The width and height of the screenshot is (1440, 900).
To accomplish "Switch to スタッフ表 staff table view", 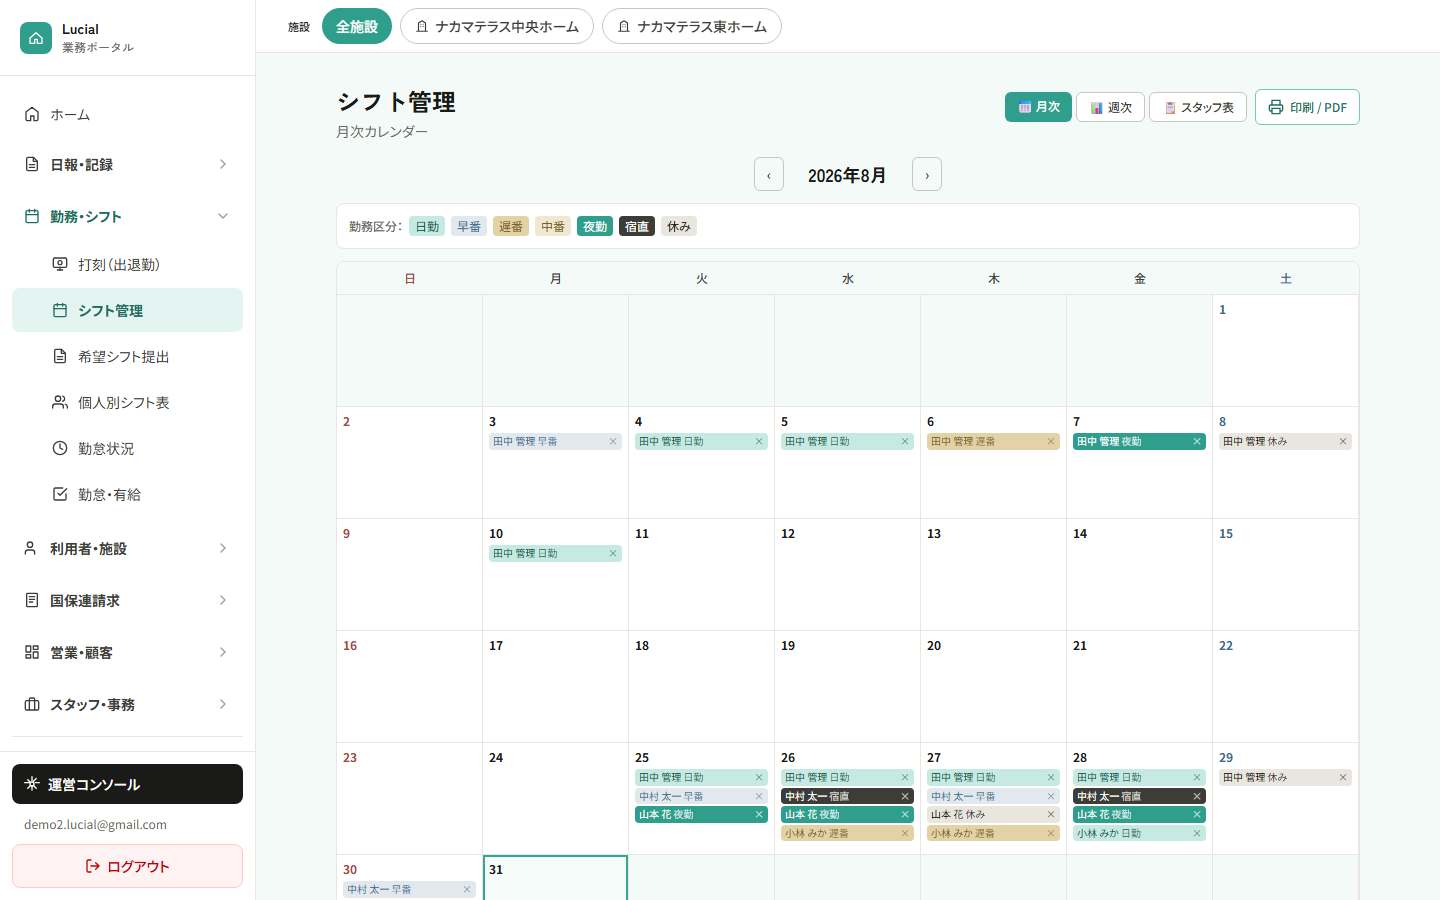I will pos(1198,107).
